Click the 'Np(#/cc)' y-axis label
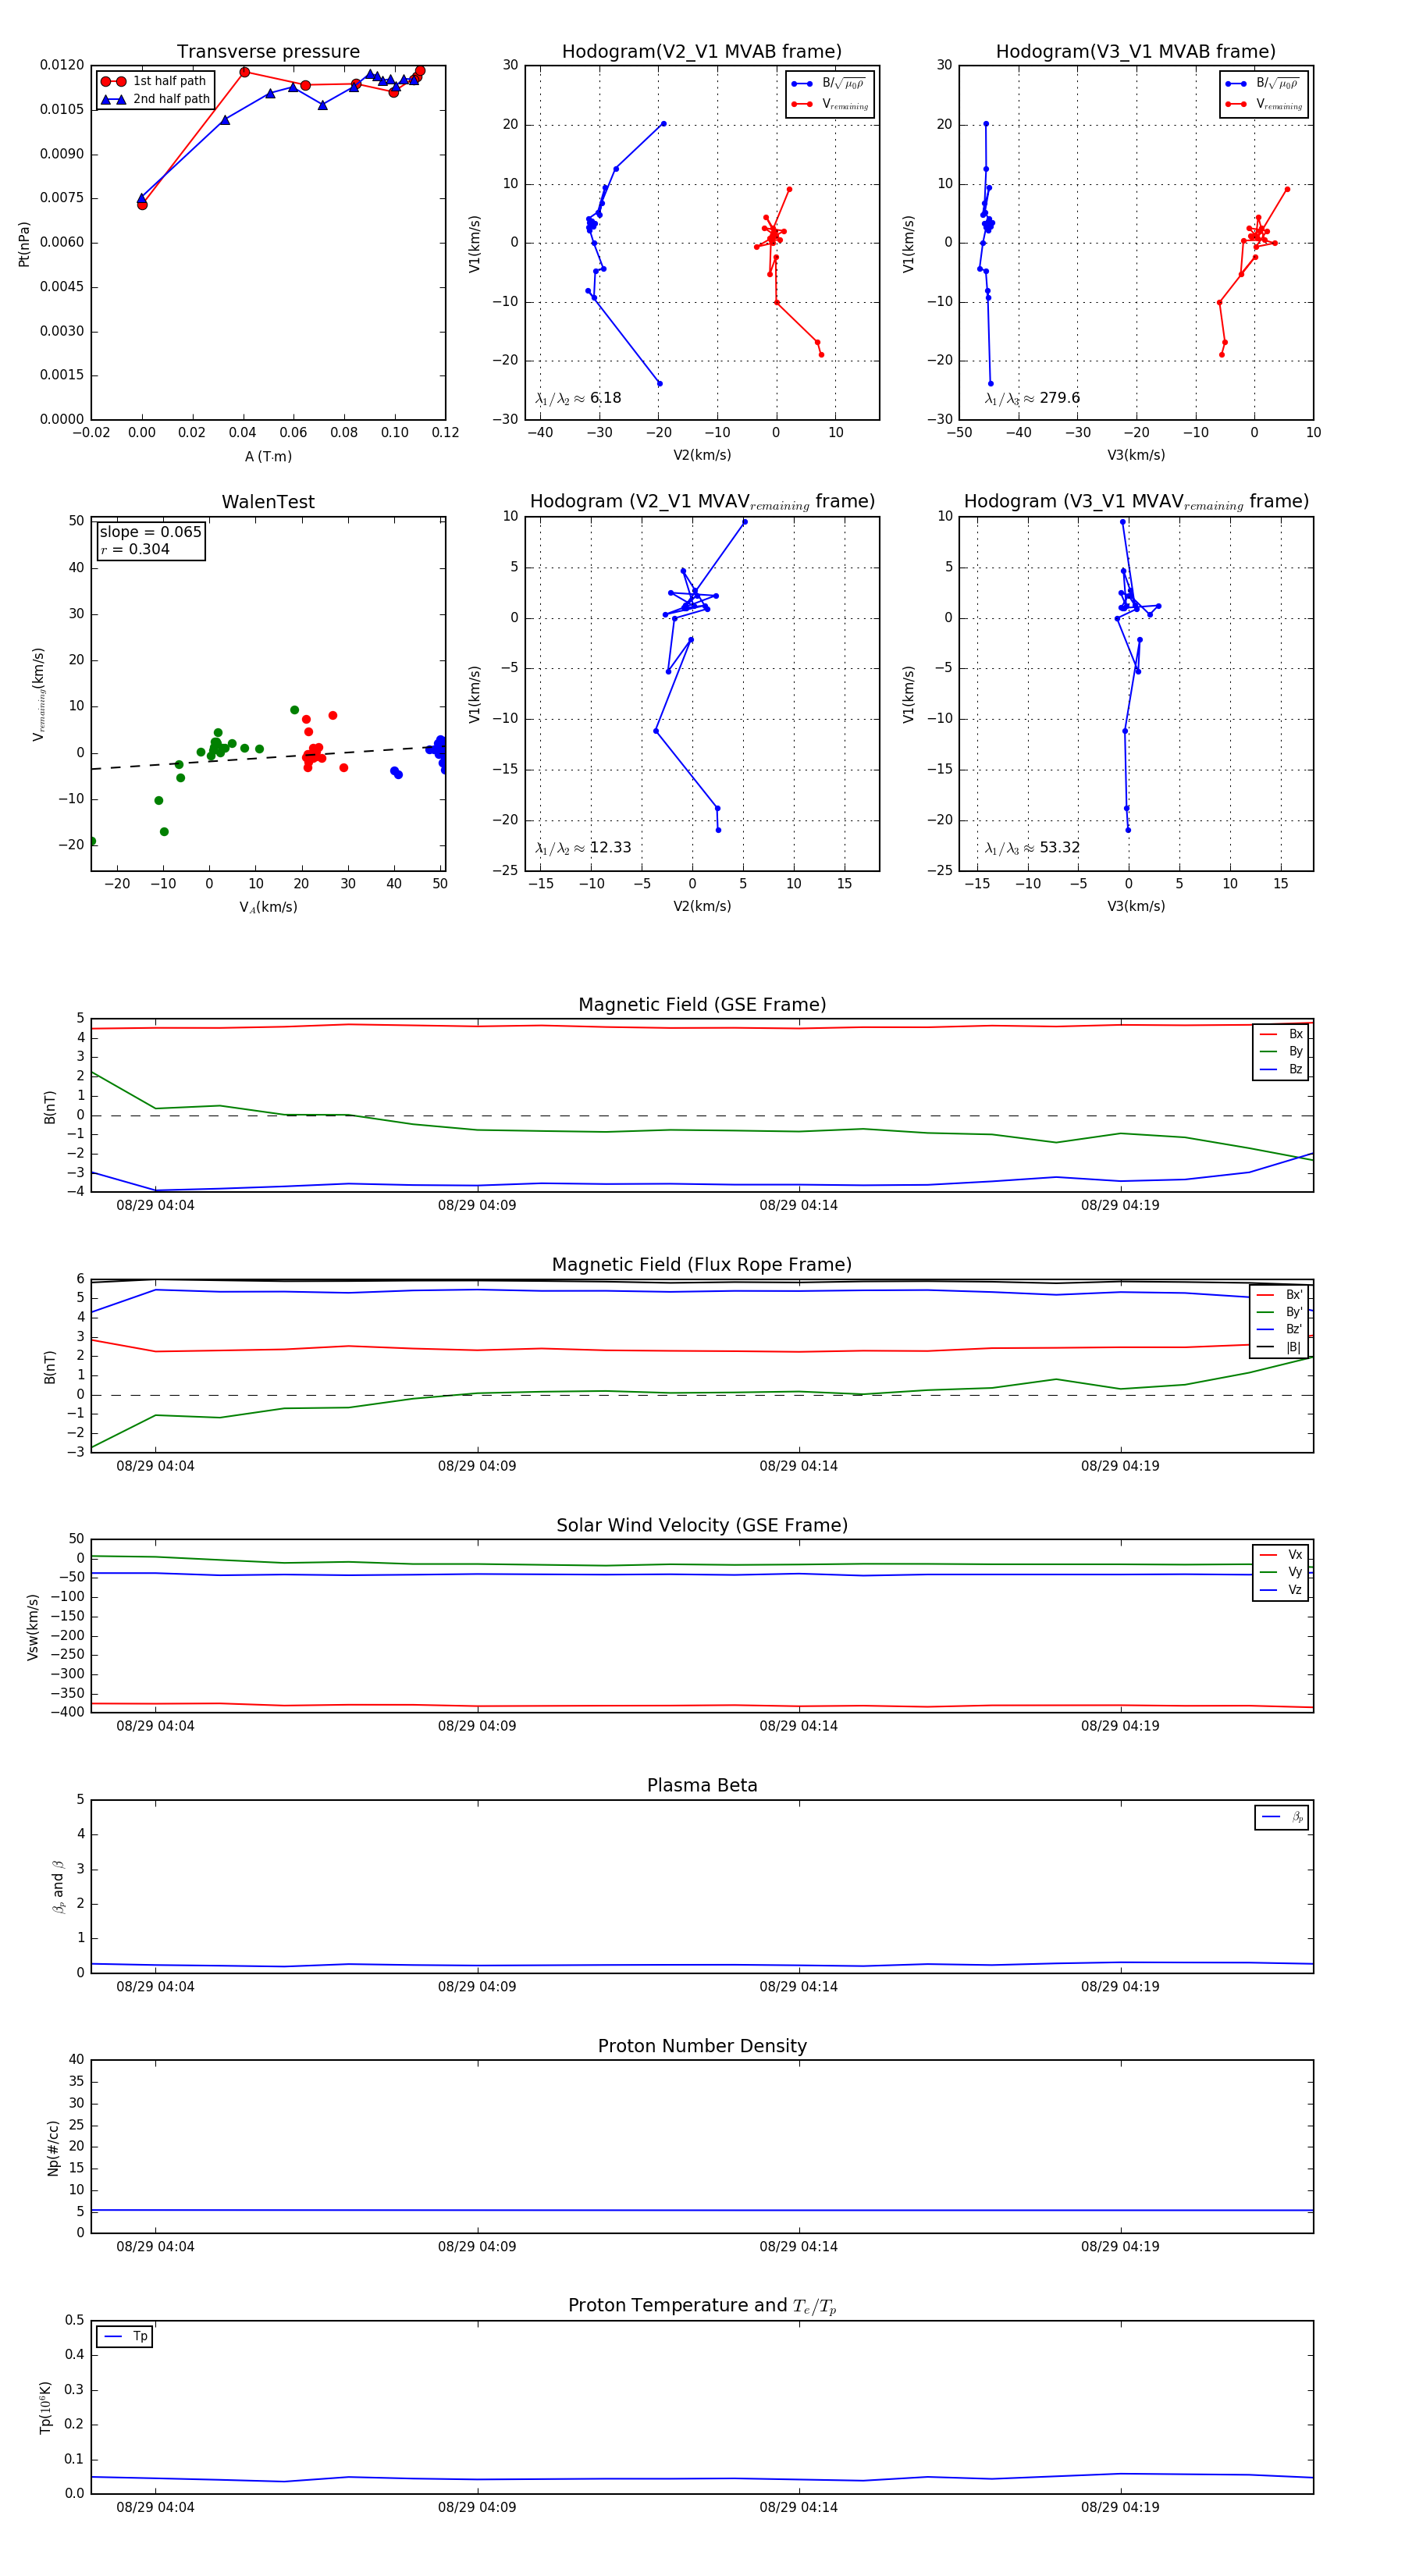Image resolution: width=1405 pixels, height=2576 pixels. click(54, 2148)
